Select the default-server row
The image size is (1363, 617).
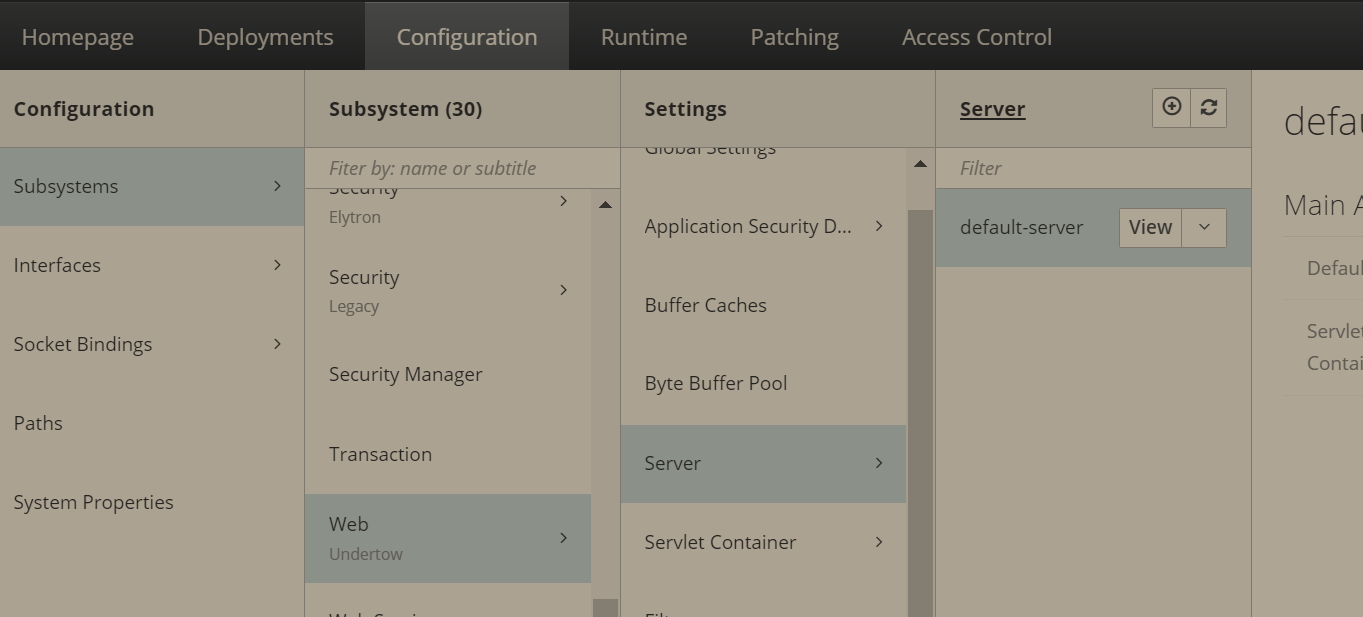[1093, 227]
